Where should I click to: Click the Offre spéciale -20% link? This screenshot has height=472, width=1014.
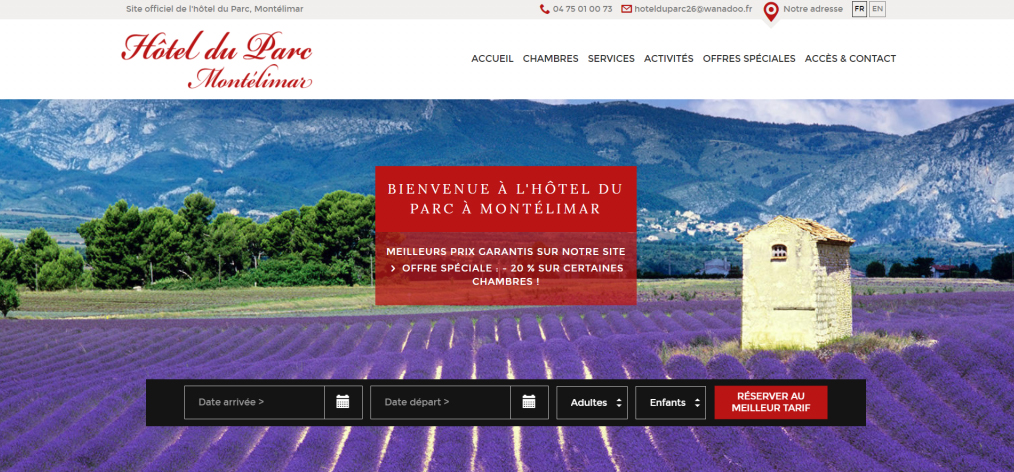(506, 275)
